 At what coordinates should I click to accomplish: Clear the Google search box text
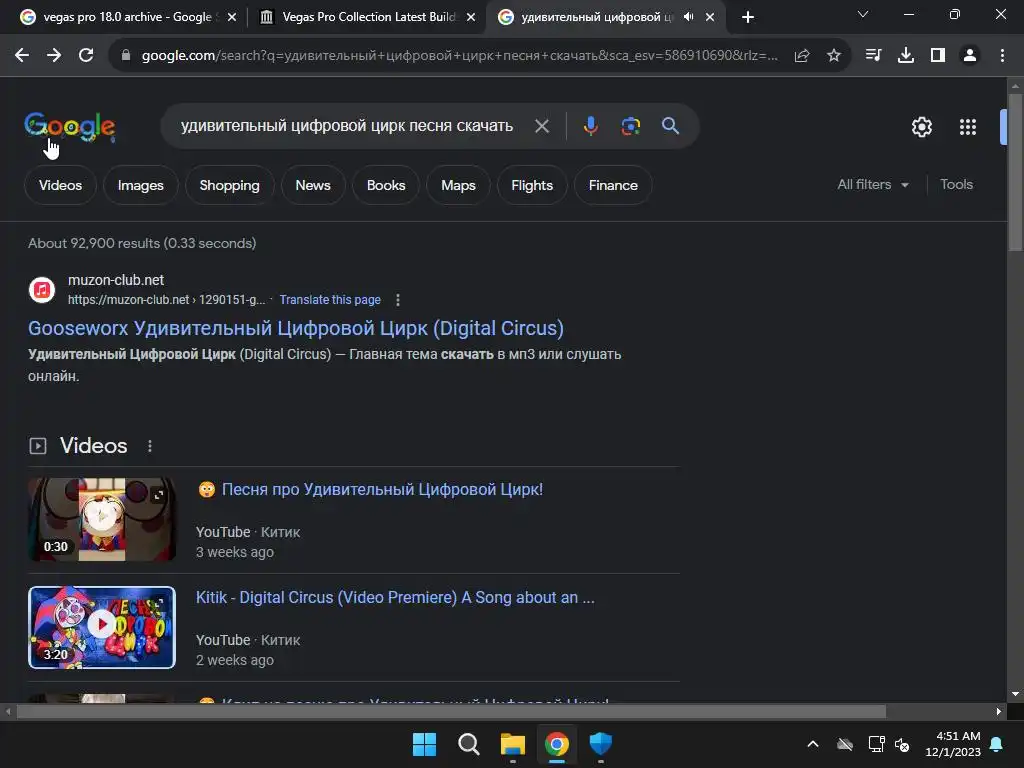[x=542, y=126]
